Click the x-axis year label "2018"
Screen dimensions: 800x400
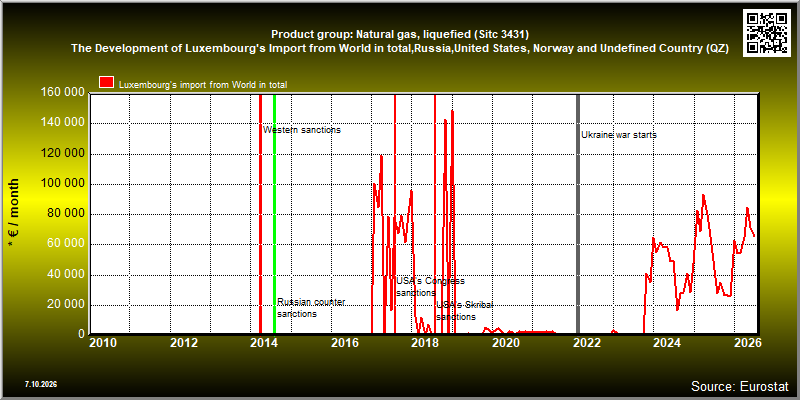(426, 343)
